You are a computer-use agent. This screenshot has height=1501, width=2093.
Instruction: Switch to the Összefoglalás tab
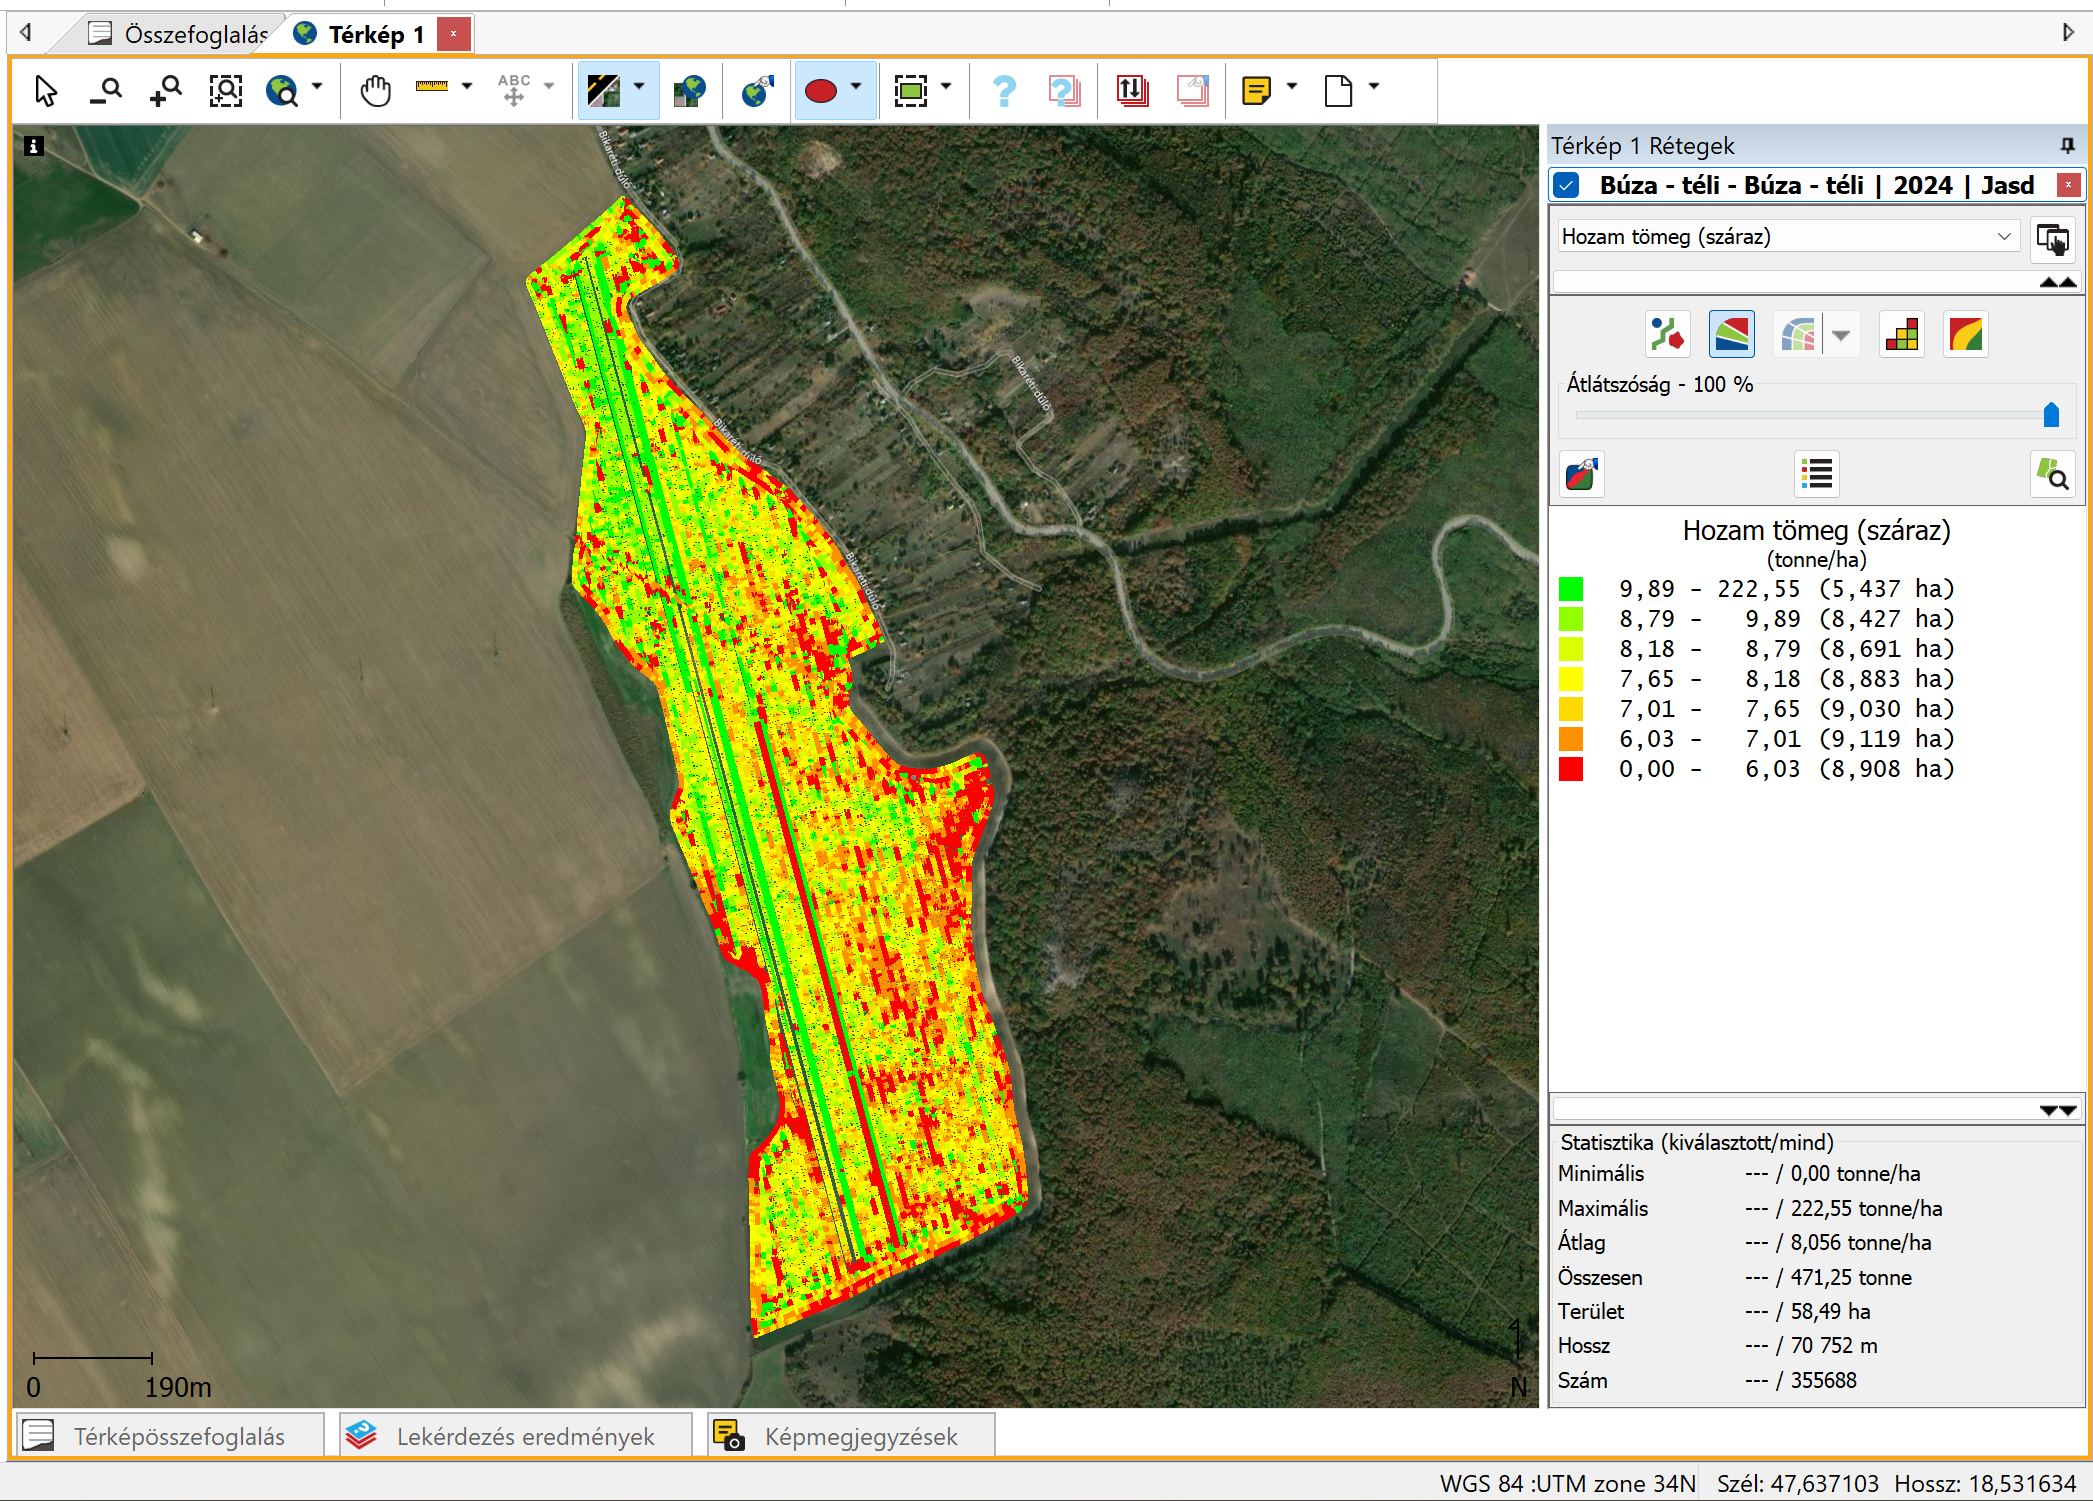tap(180, 35)
